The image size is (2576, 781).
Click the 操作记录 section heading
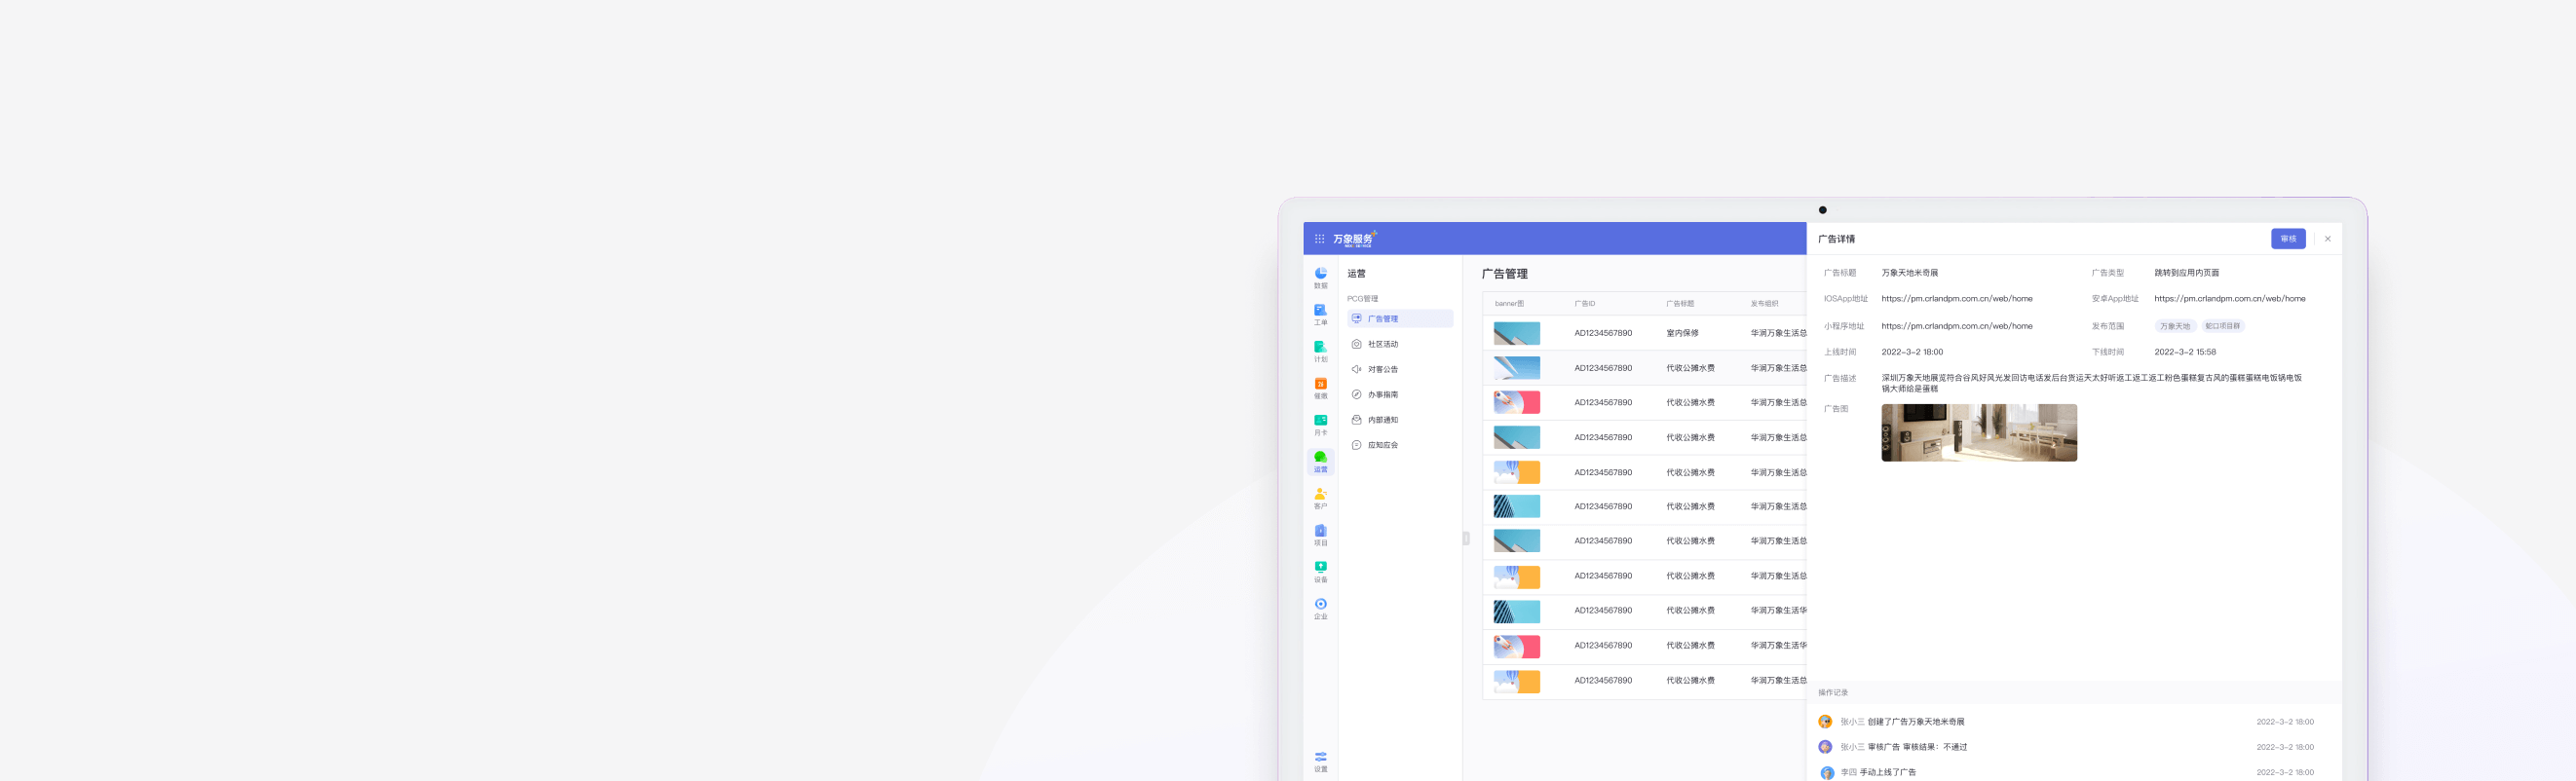coord(1832,693)
